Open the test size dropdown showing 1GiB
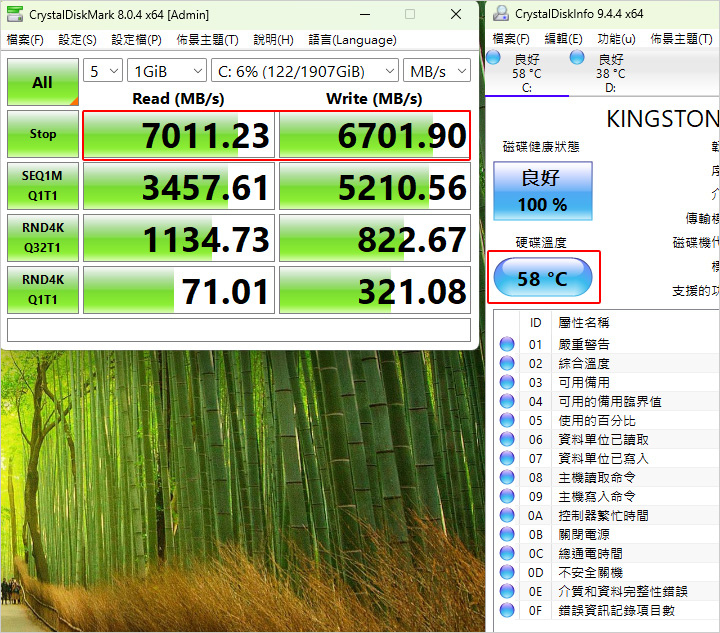720x633 pixels. click(x=167, y=70)
